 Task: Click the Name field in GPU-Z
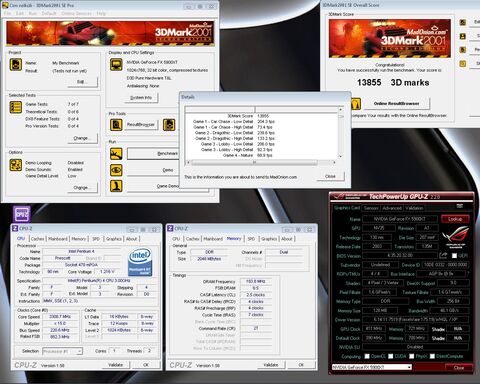click(x=400, y=219)
